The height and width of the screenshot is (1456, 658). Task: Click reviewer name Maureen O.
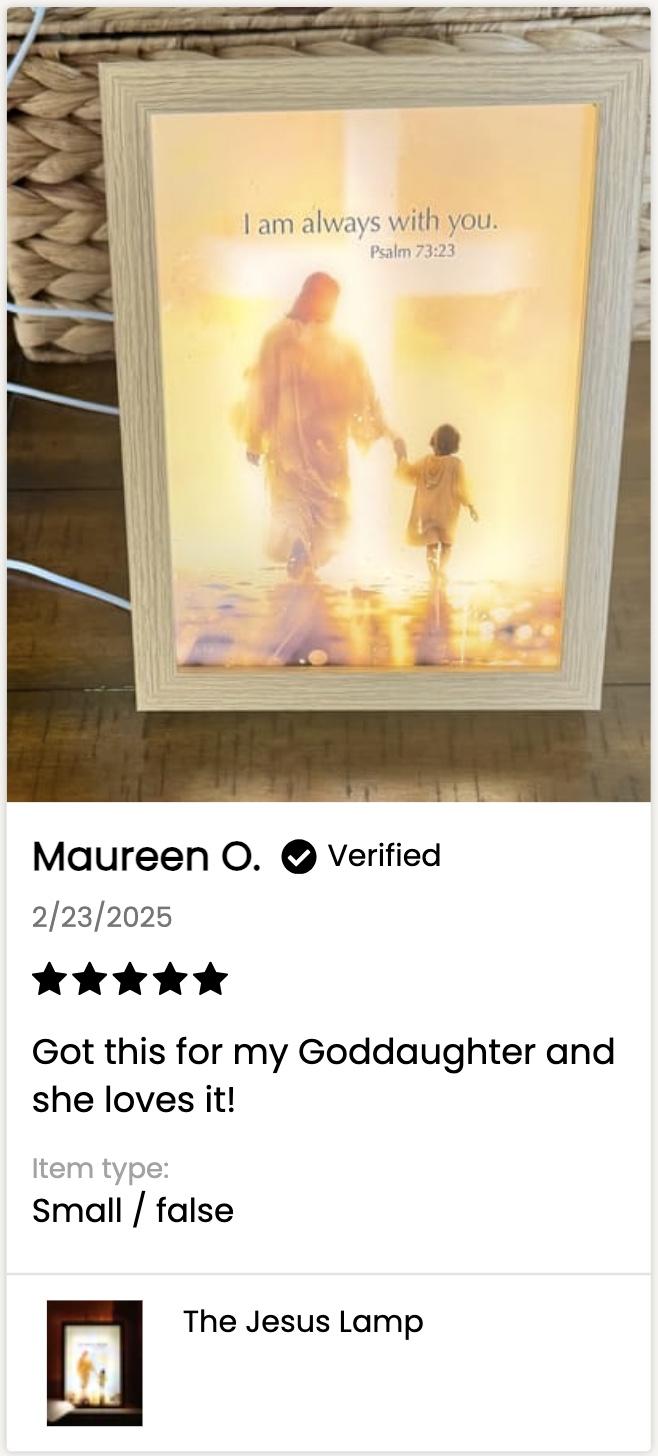[x=146, y=857]
